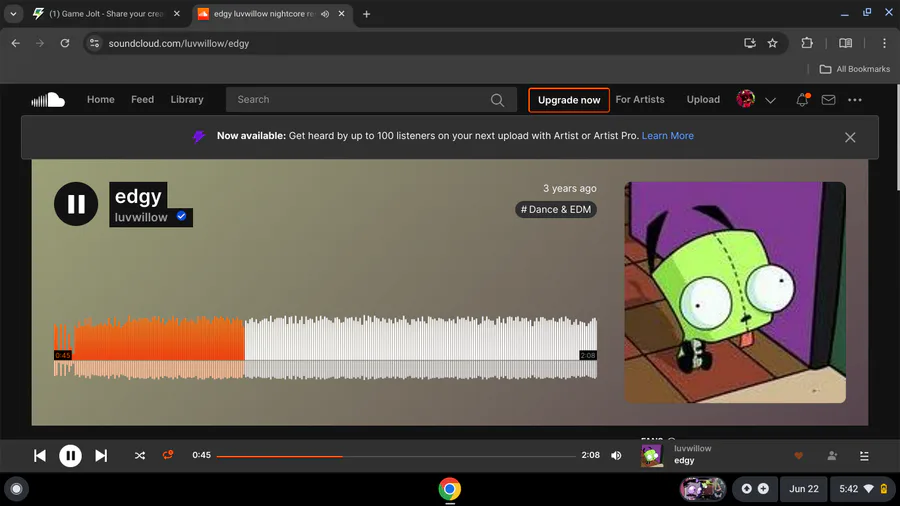Pause playback in the bottom player bar
The width and height of the screenshot is (900, 506).
[x=71, y=456]
